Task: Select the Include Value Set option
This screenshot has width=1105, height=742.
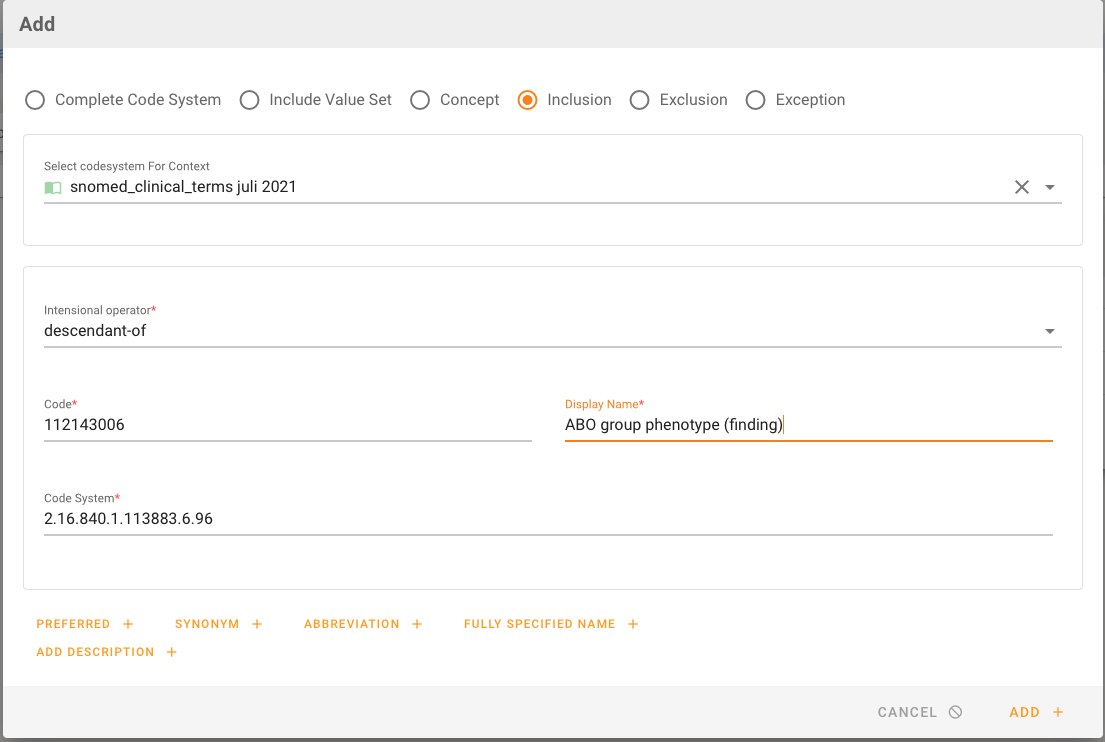Action: pyautogui.click(x=250, y=100)
